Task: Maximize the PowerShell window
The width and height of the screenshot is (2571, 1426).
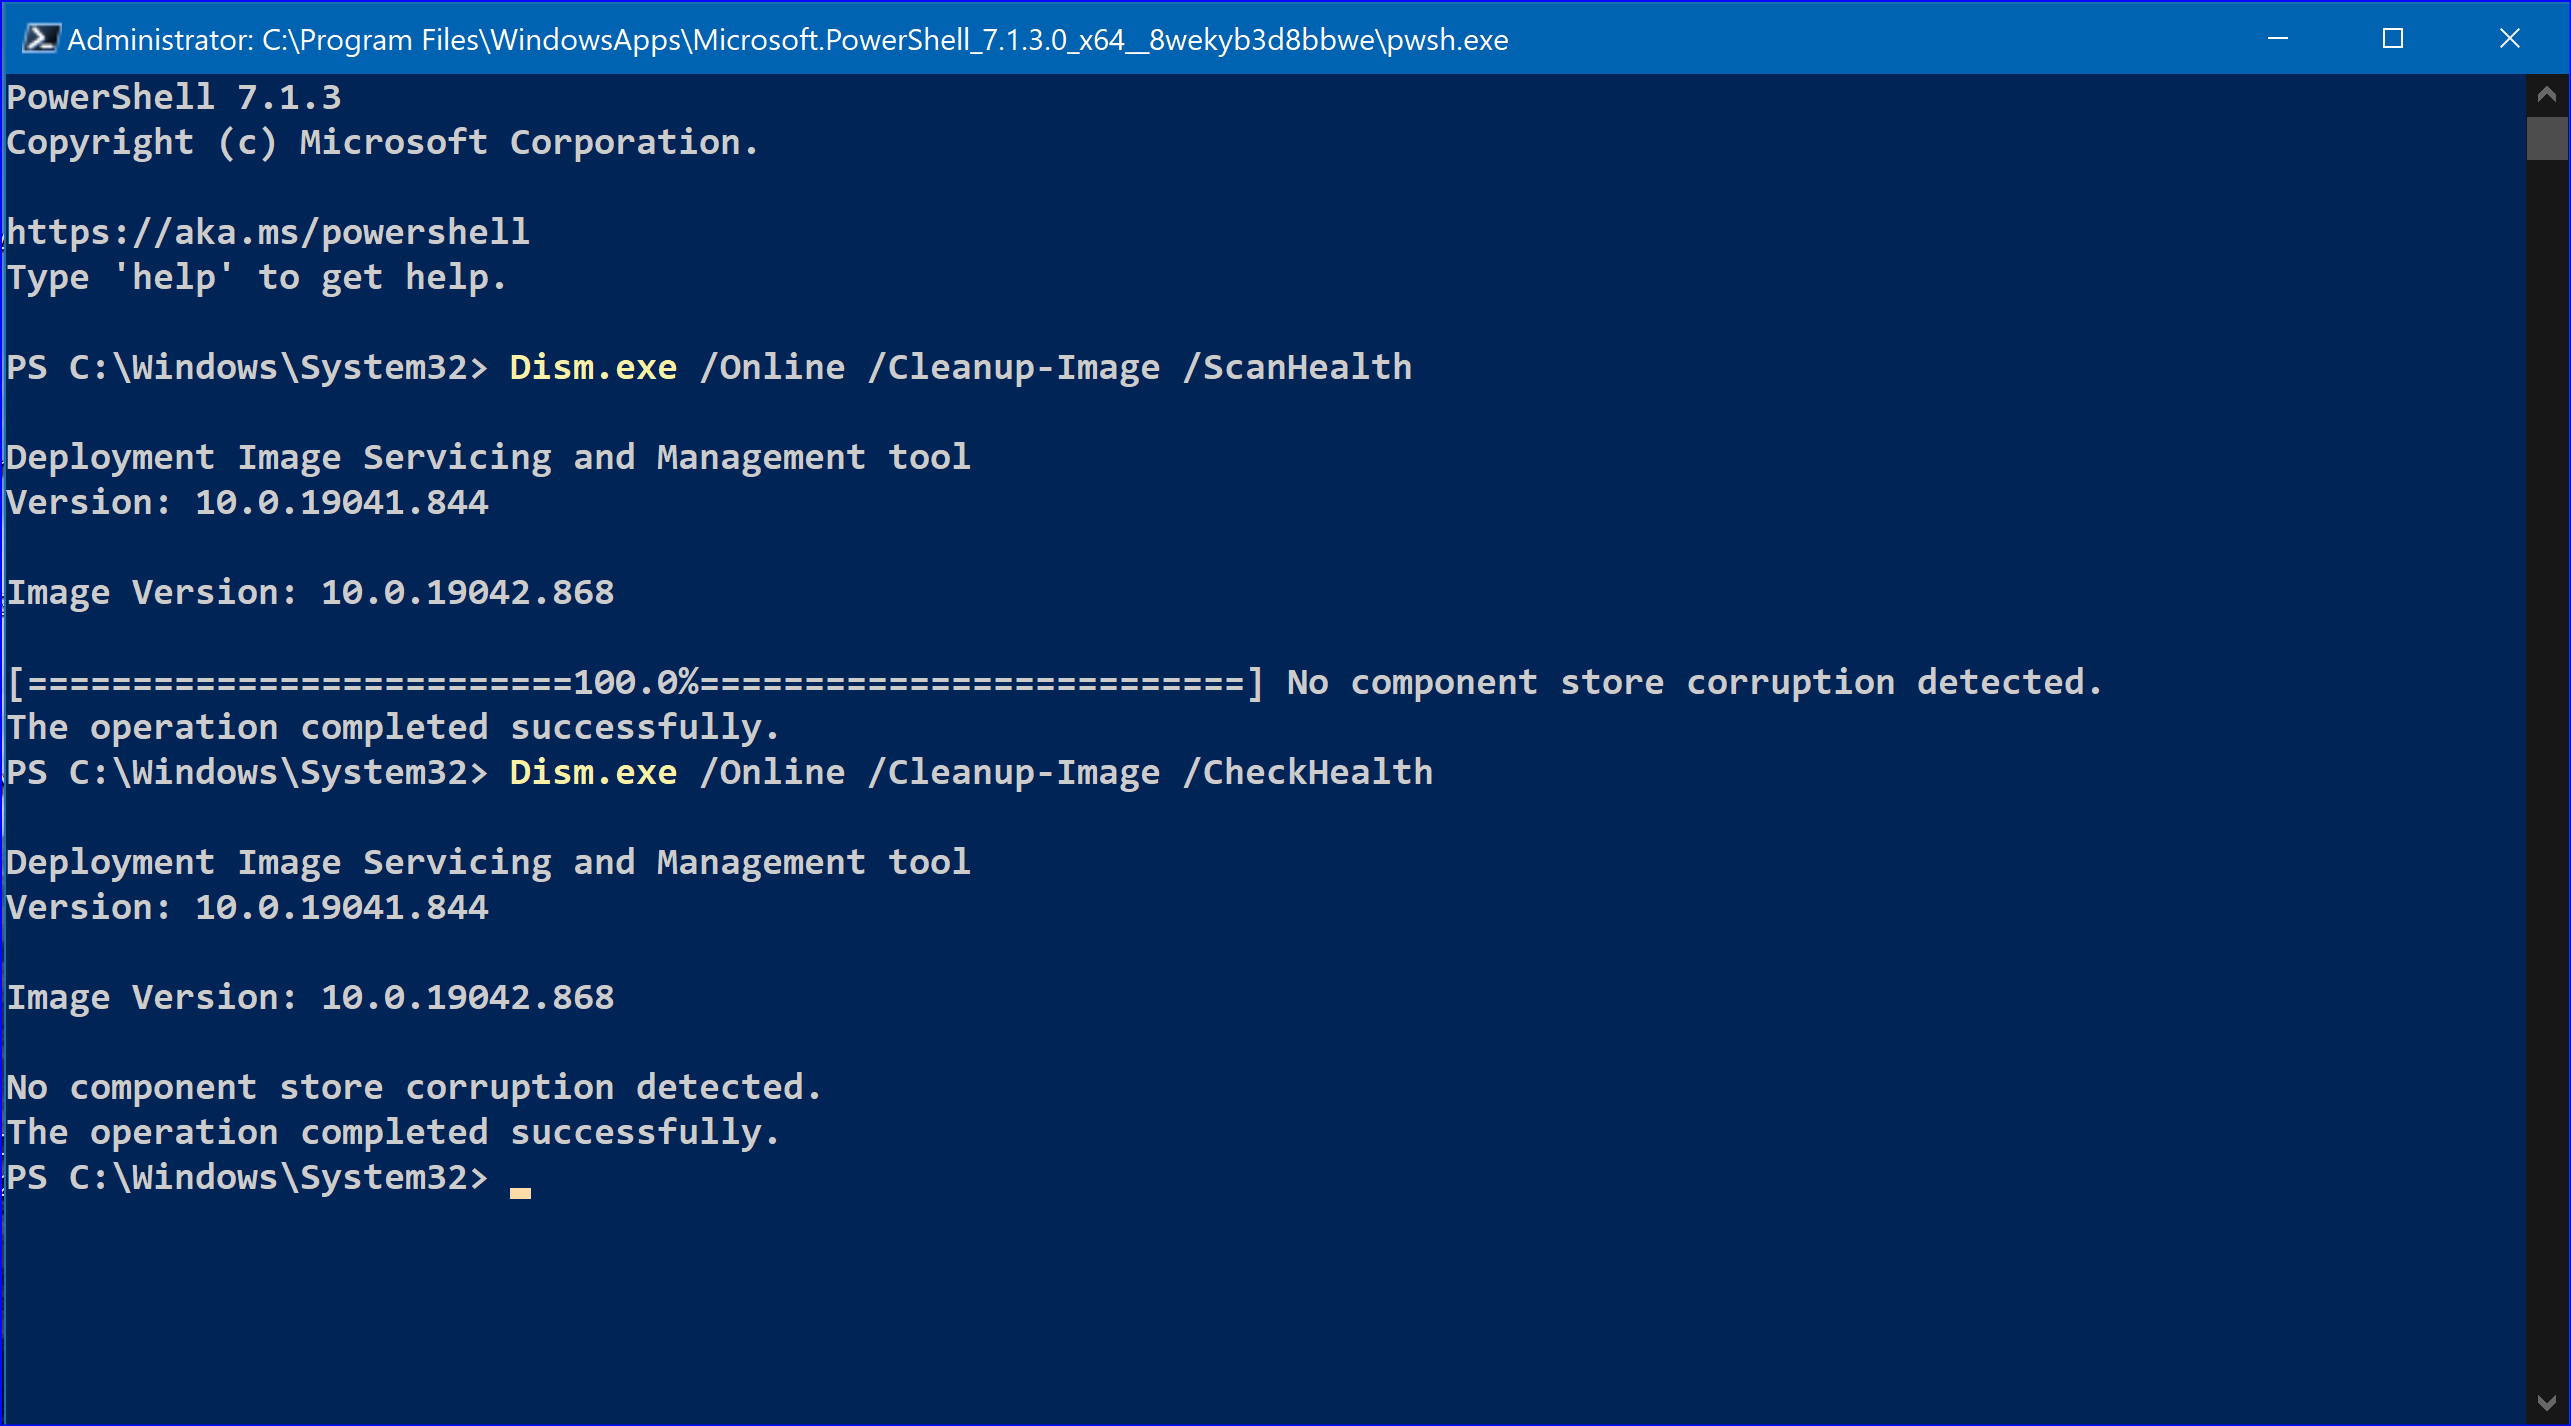Action: point(2393,39)
